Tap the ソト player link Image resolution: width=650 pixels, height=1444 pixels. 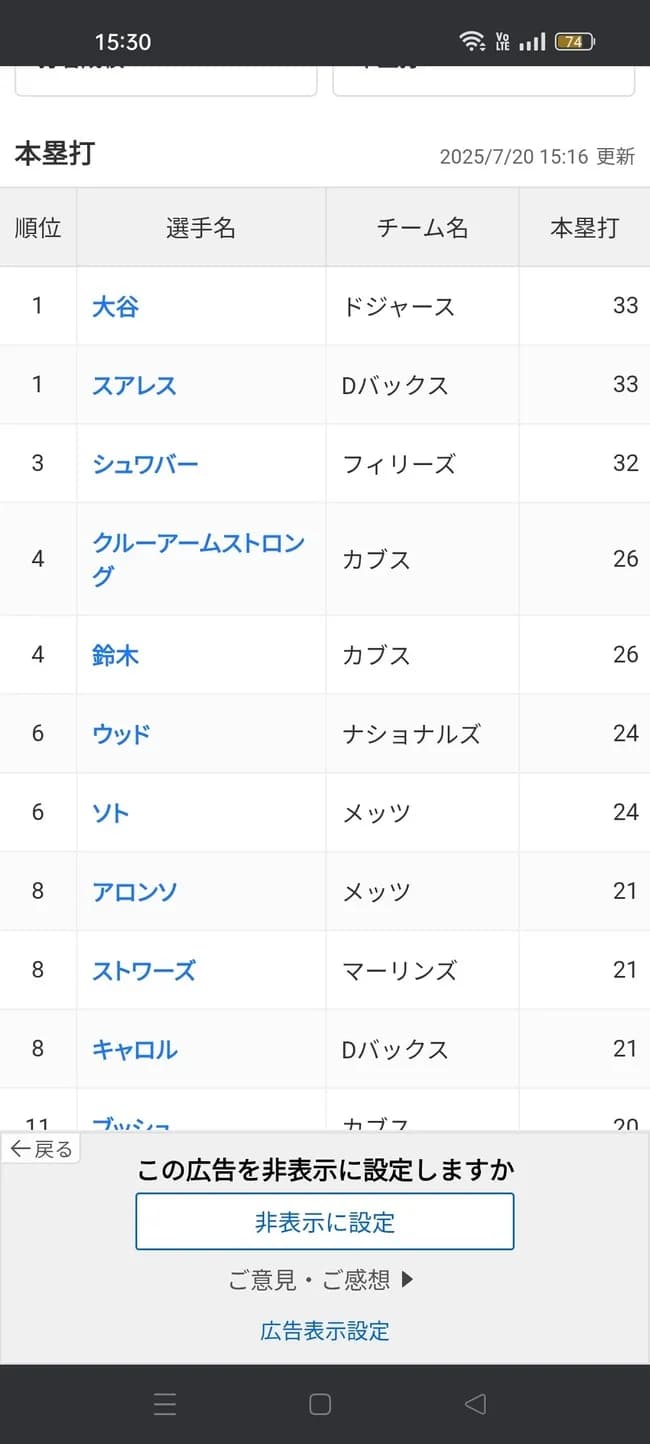pyautogui.click(x=109, y=812)
